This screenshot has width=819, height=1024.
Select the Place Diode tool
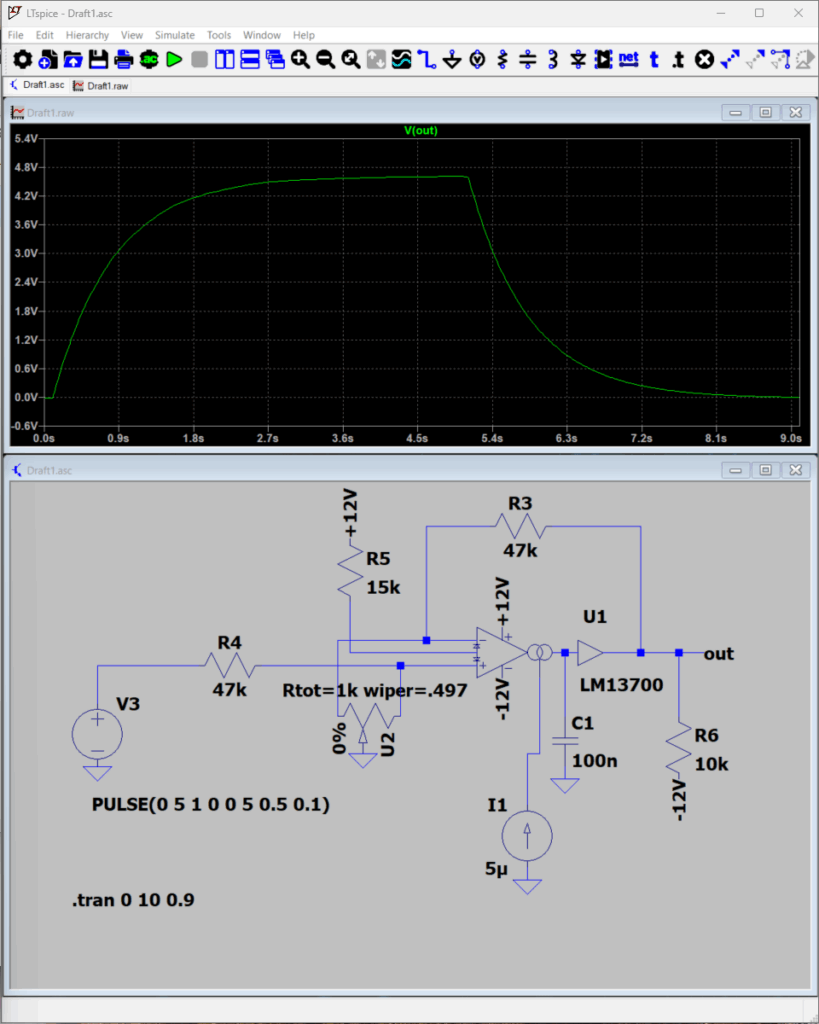[578, 60]
